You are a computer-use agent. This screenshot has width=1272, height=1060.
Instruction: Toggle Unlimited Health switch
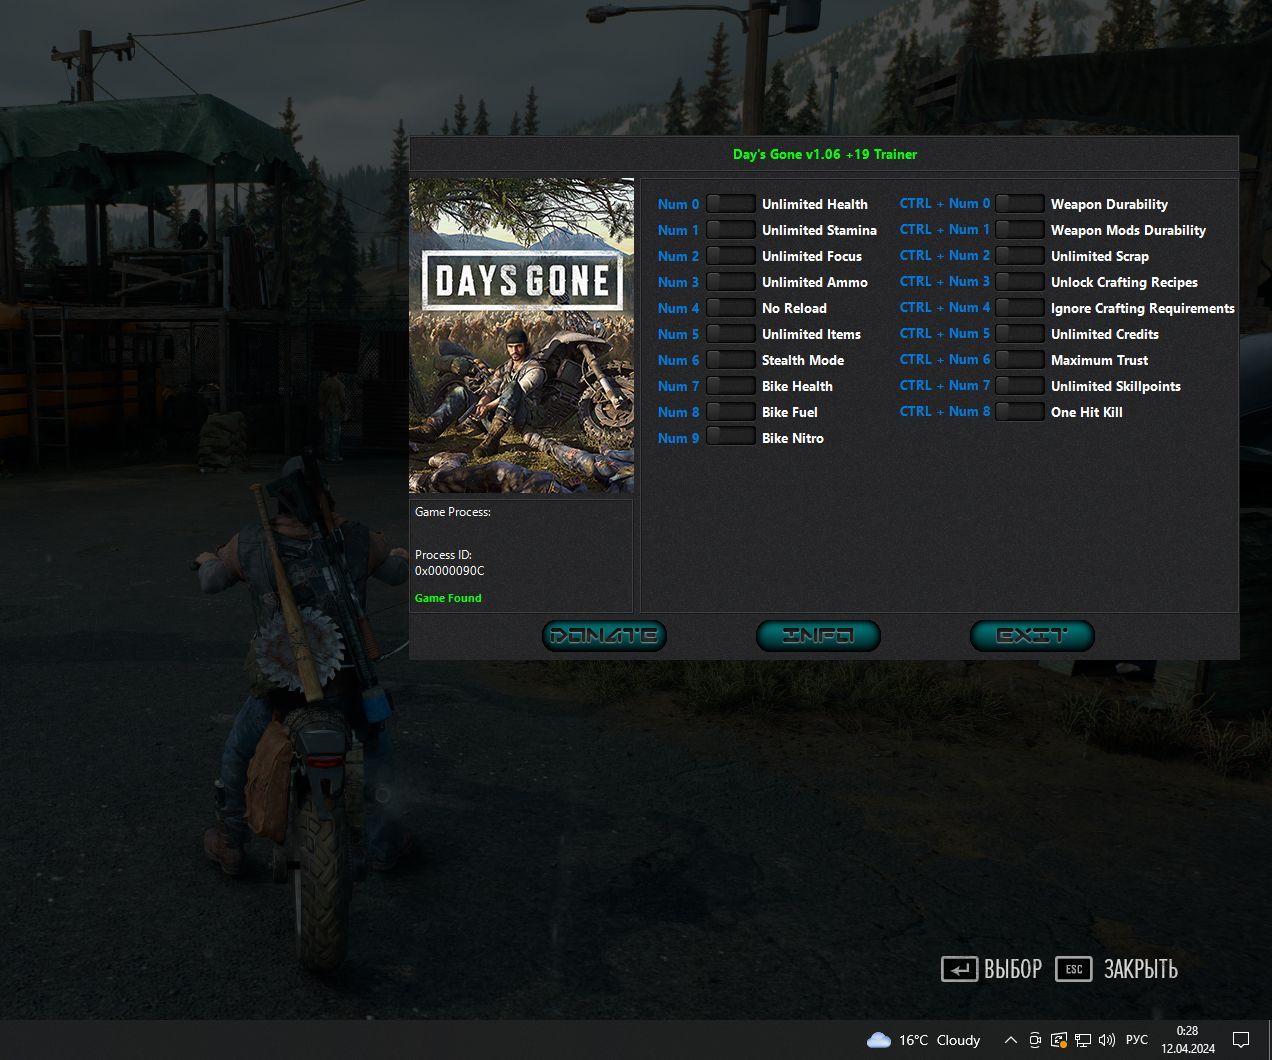tap(730, 204)
